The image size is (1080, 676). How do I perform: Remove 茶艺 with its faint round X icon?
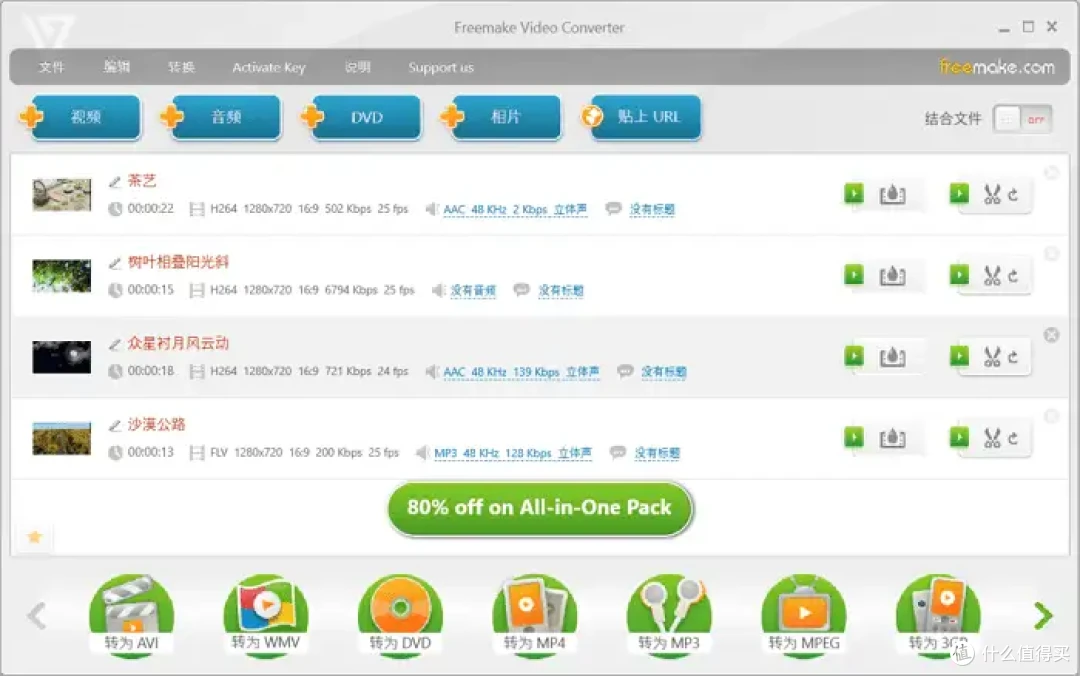(1051, 173)
